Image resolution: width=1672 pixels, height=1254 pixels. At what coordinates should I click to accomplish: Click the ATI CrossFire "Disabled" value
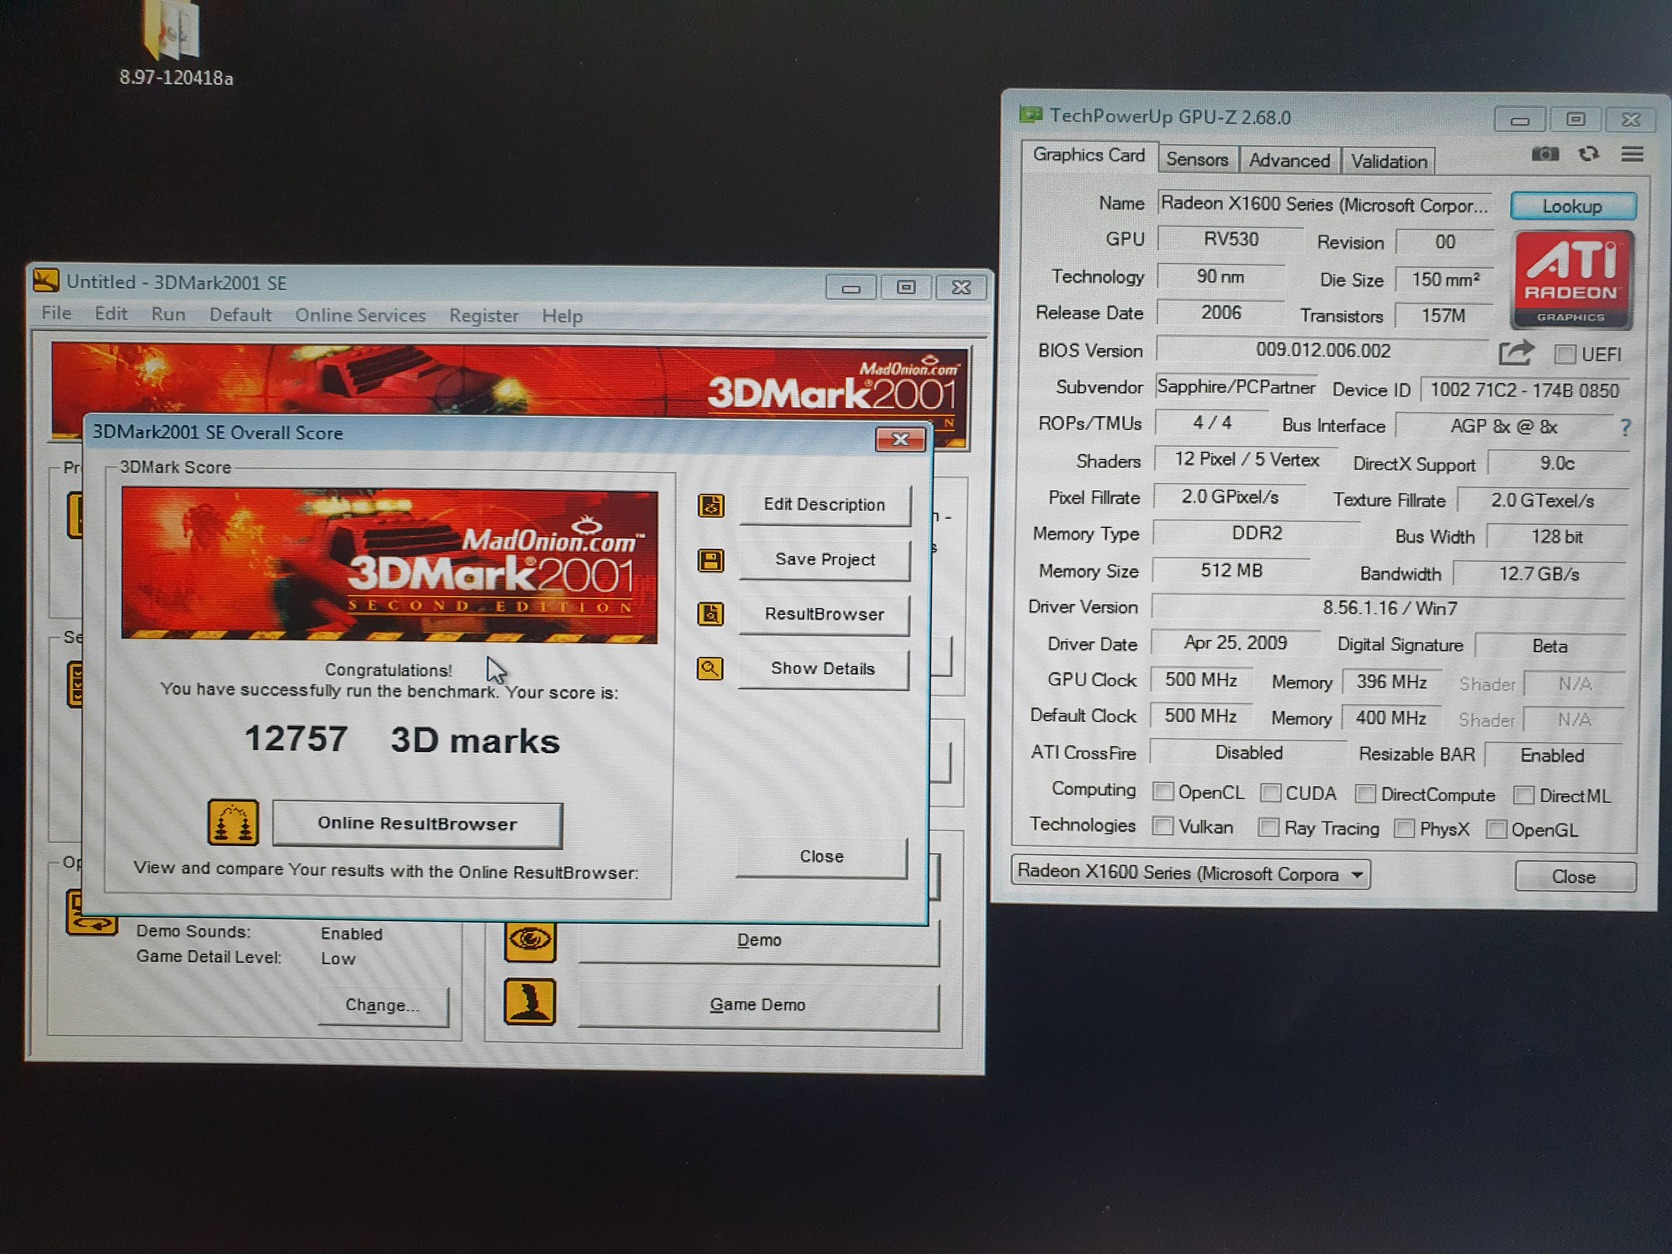pos(1248,753)
